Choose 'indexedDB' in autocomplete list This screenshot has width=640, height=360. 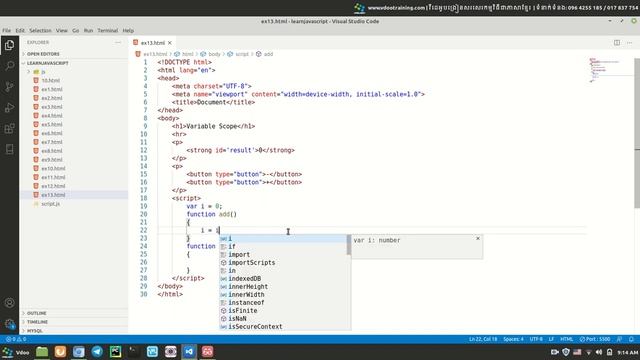pos(283,278)
